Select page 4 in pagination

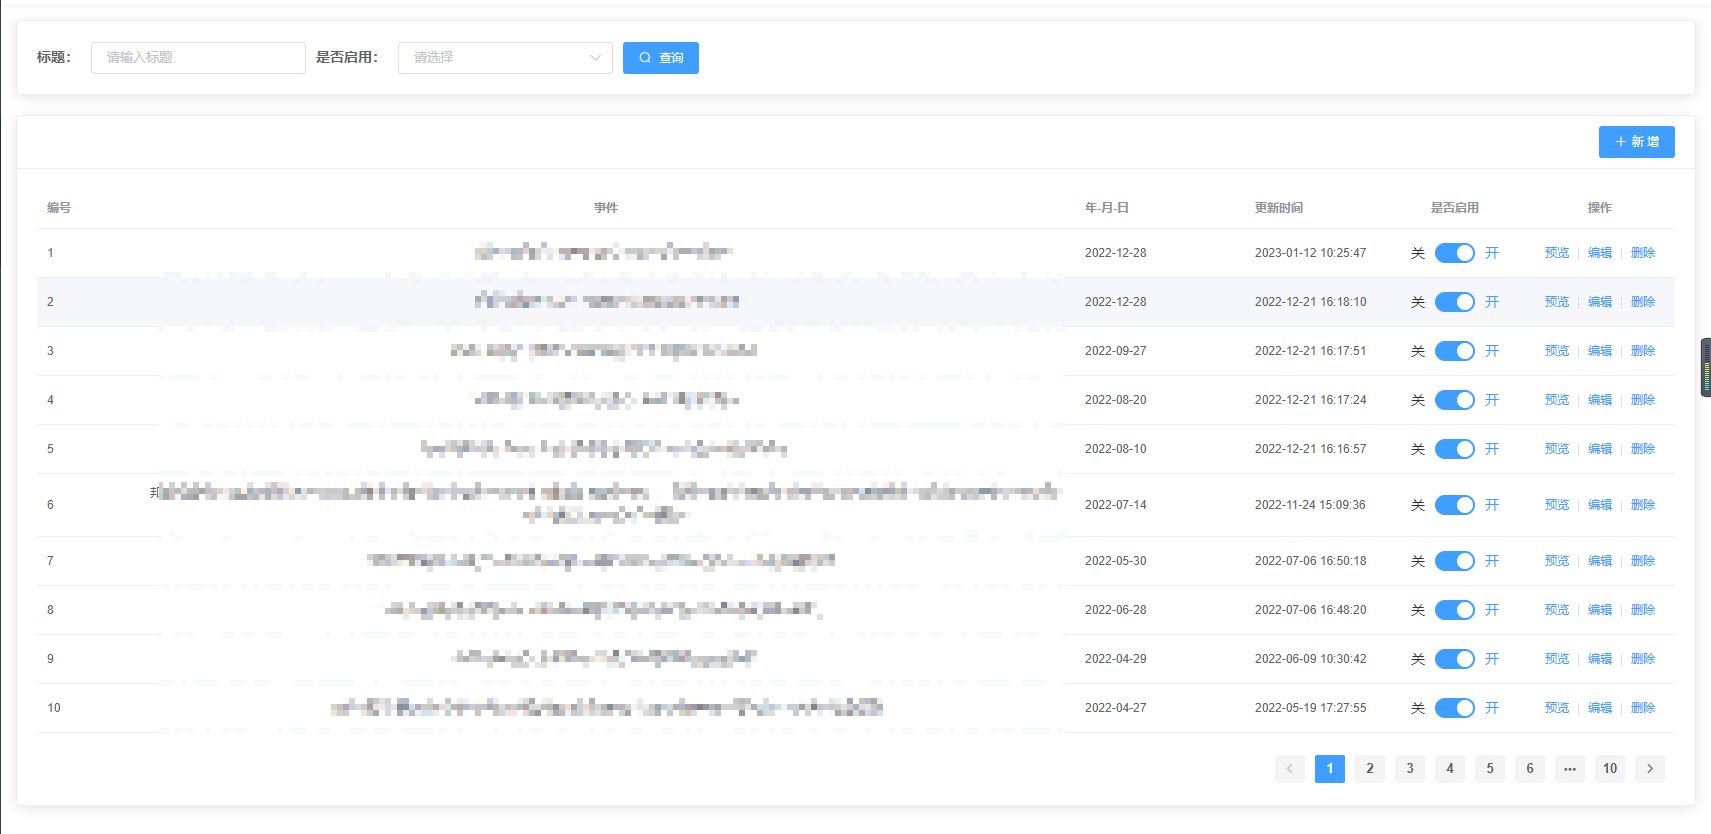(1450, 769)
